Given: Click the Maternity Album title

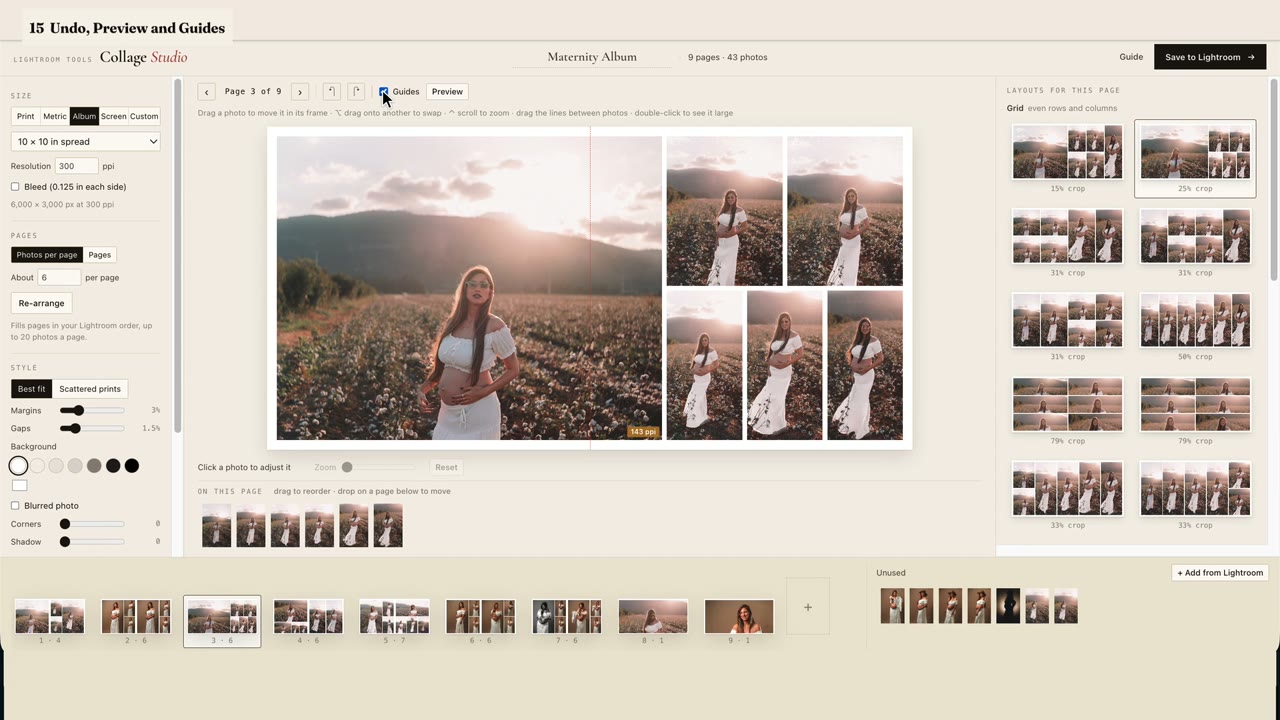Looking at the screenshot, I should 592,57.
